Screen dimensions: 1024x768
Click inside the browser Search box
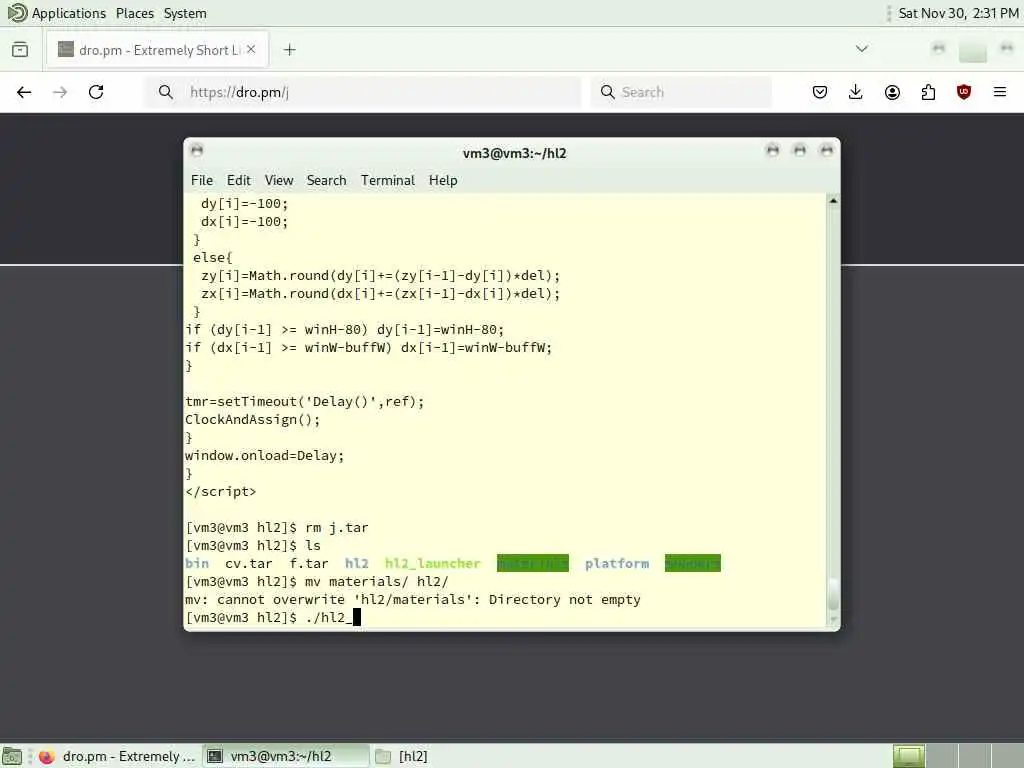click(681, 92)
